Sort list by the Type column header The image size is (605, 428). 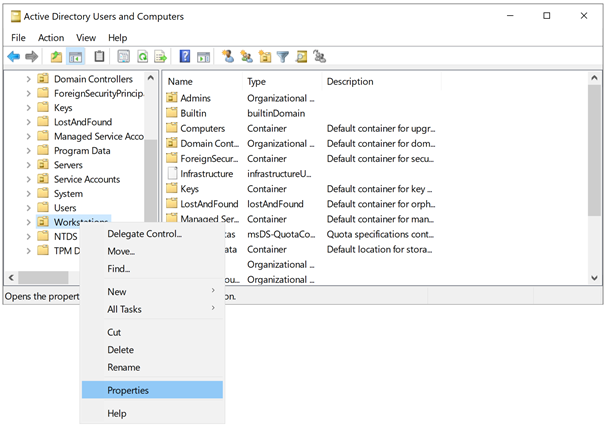point(282,81)
